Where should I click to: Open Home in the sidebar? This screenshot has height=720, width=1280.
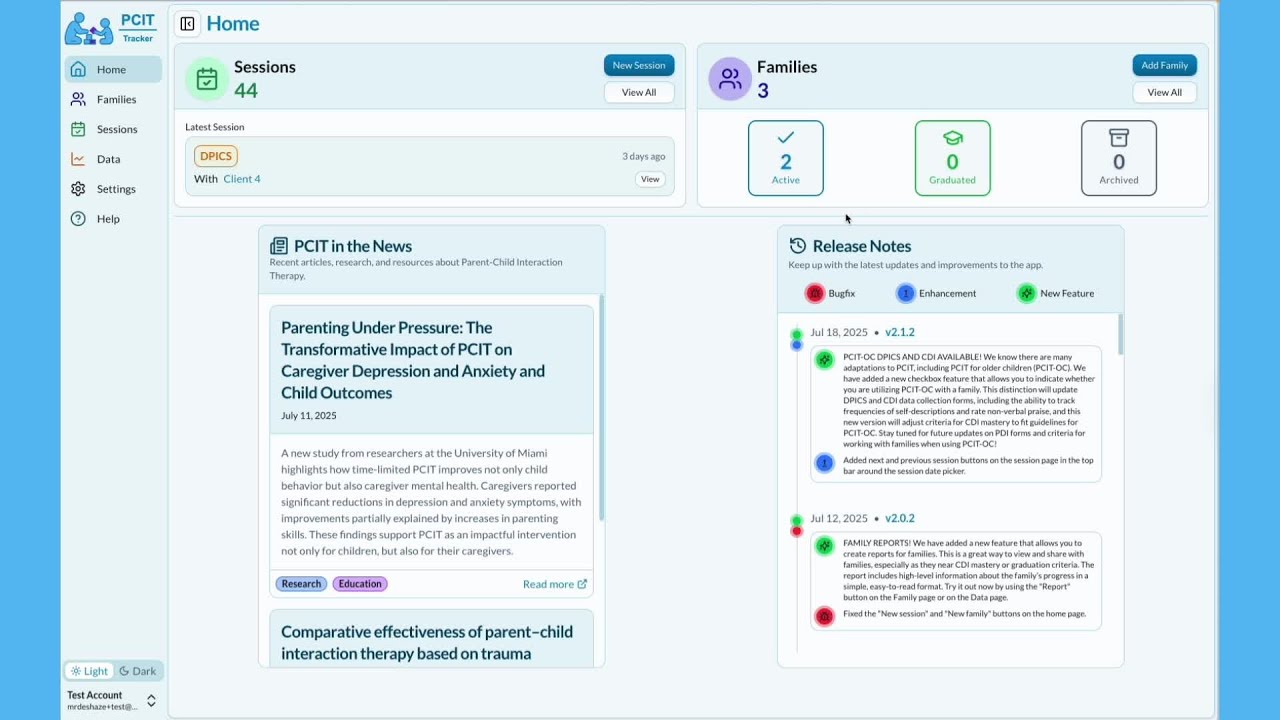113,69
